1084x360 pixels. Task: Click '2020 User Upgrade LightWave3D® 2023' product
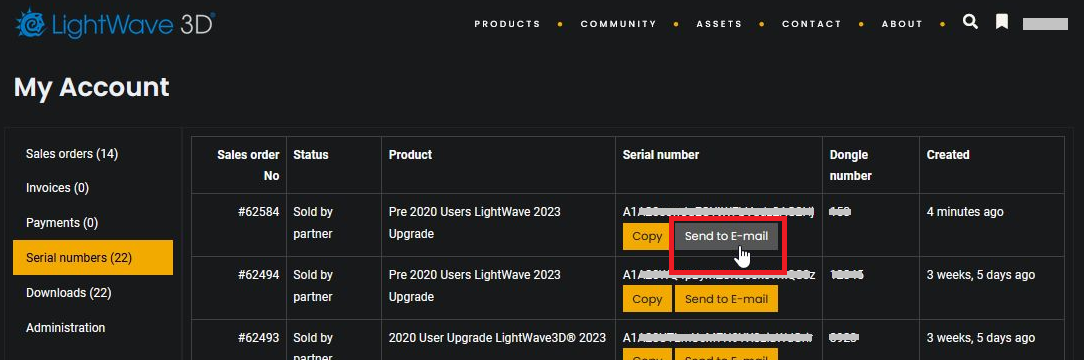point(497,337)
